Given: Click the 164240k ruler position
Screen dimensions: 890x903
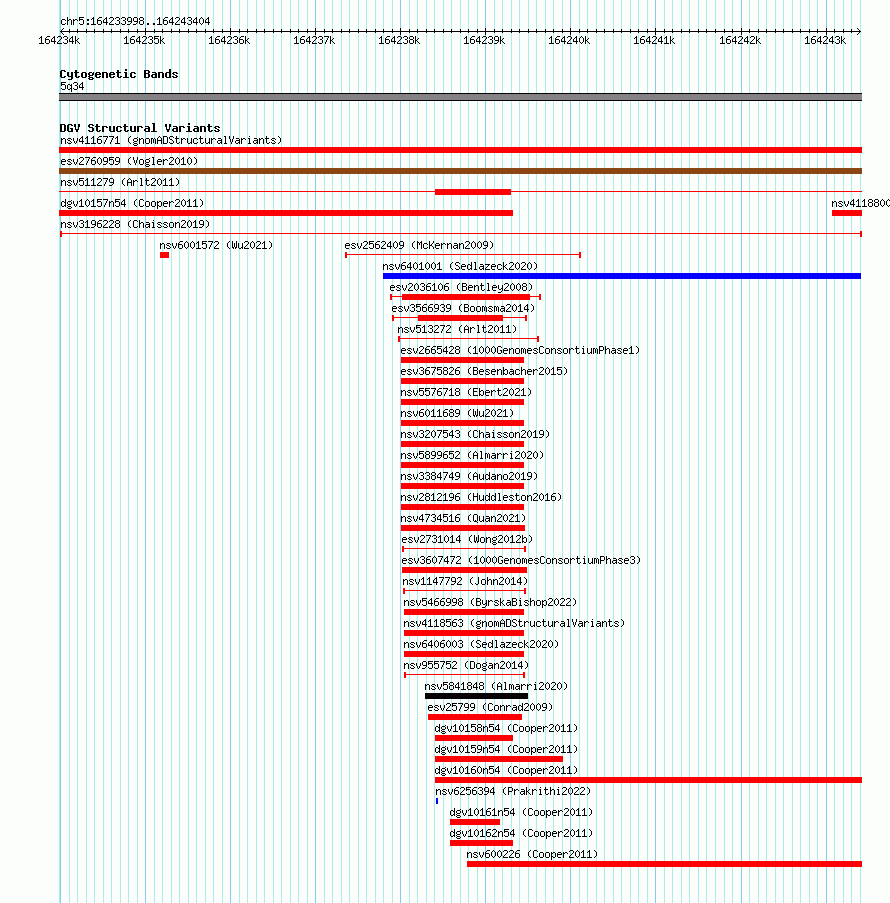Looking at the screenshot, I should coord(569,40).
